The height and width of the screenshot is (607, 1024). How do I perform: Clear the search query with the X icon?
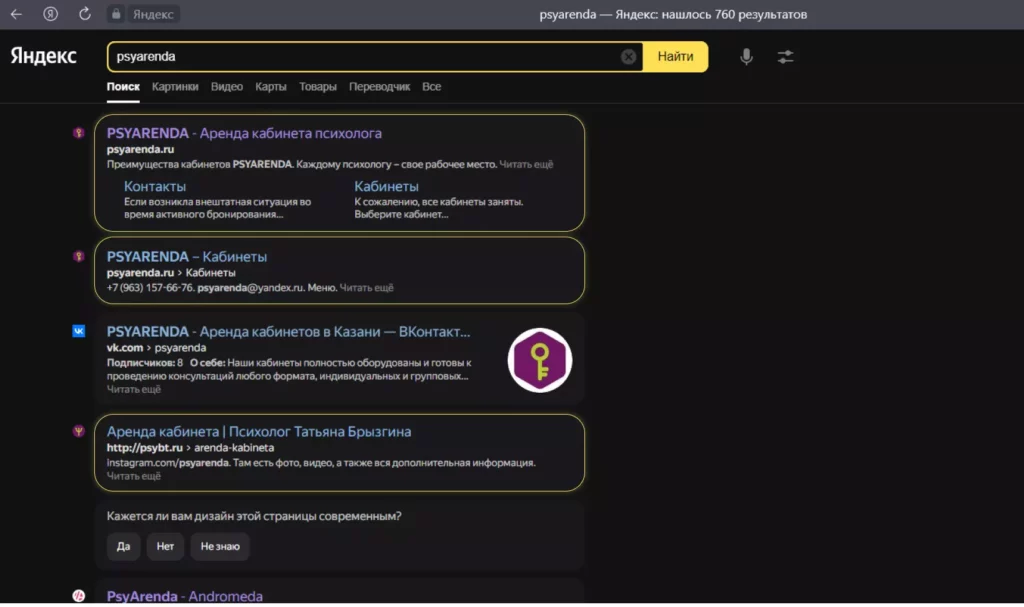(628, 57)
